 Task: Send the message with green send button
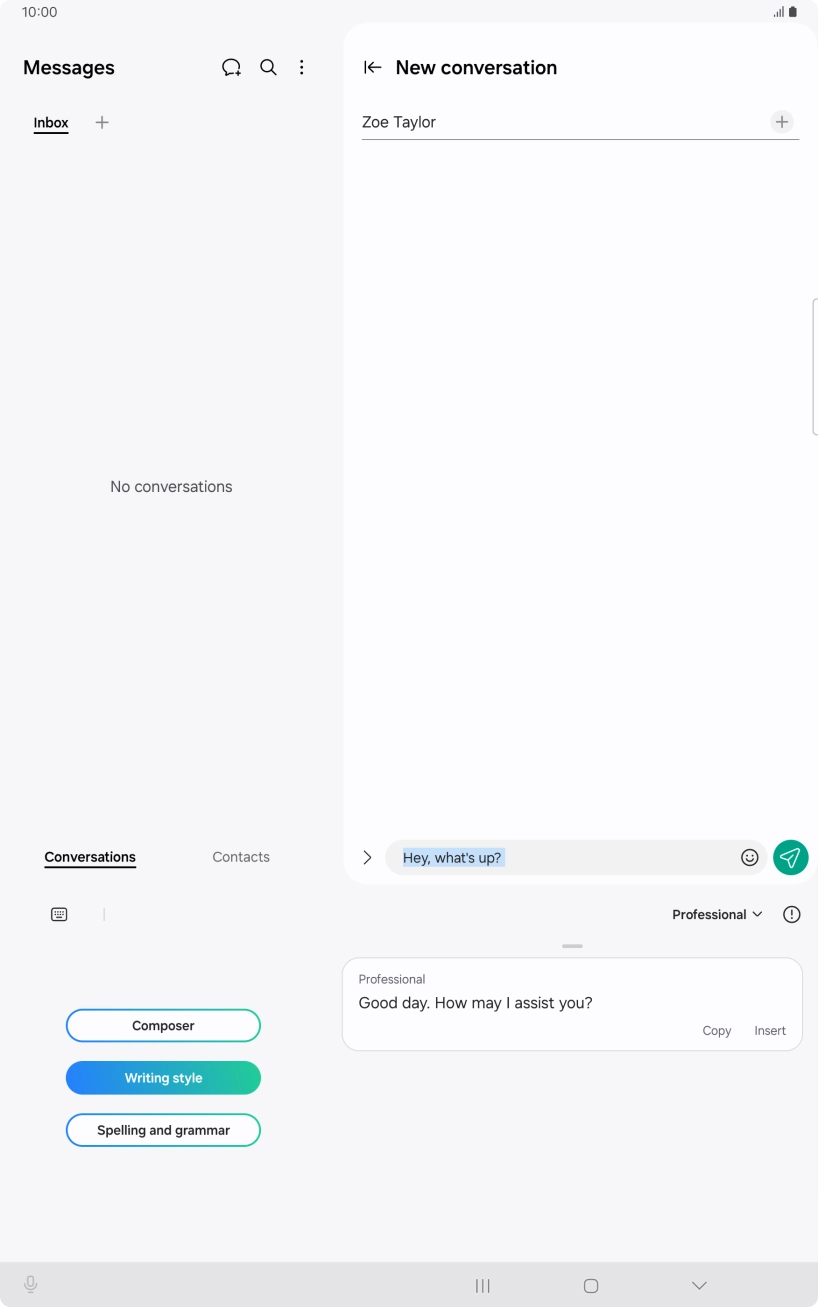pos(790,857)
